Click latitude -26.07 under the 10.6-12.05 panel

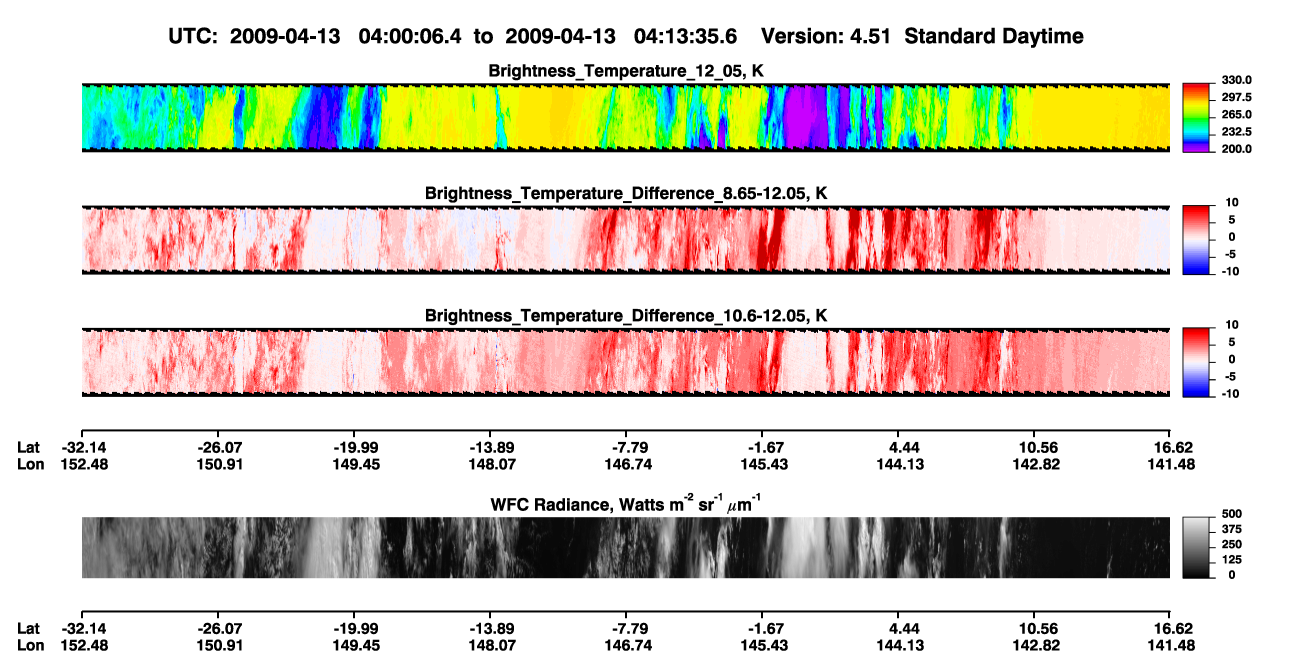[x=221, y=447]
